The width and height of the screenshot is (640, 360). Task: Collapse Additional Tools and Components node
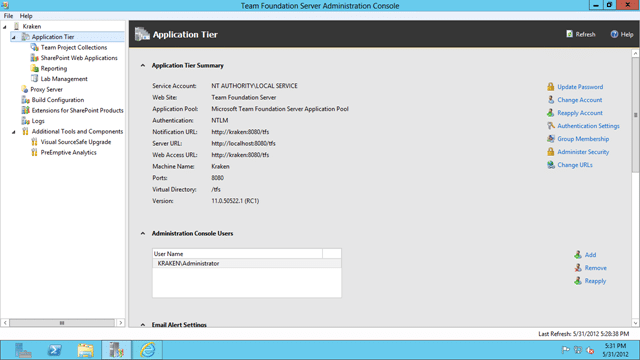pos(13,132)
